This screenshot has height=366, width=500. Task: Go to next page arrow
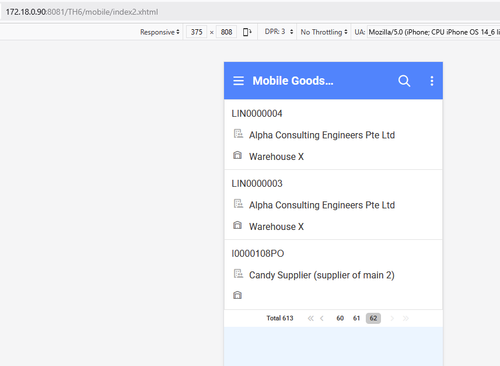(392, 318)
